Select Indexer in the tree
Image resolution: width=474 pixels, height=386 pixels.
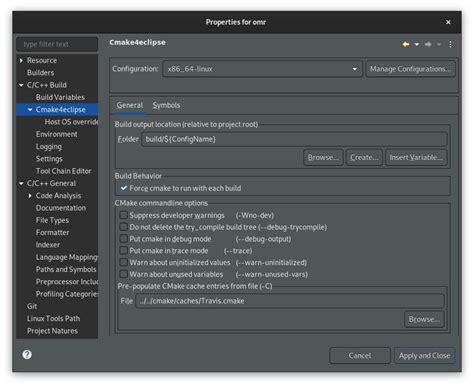pyautogui.click(x=48, y=245)
